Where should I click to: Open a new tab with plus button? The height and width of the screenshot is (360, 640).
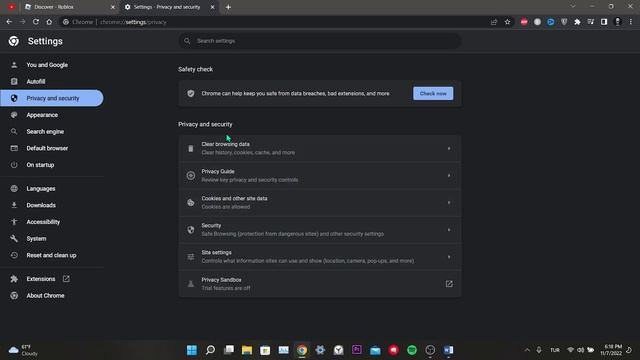(228, 7)
